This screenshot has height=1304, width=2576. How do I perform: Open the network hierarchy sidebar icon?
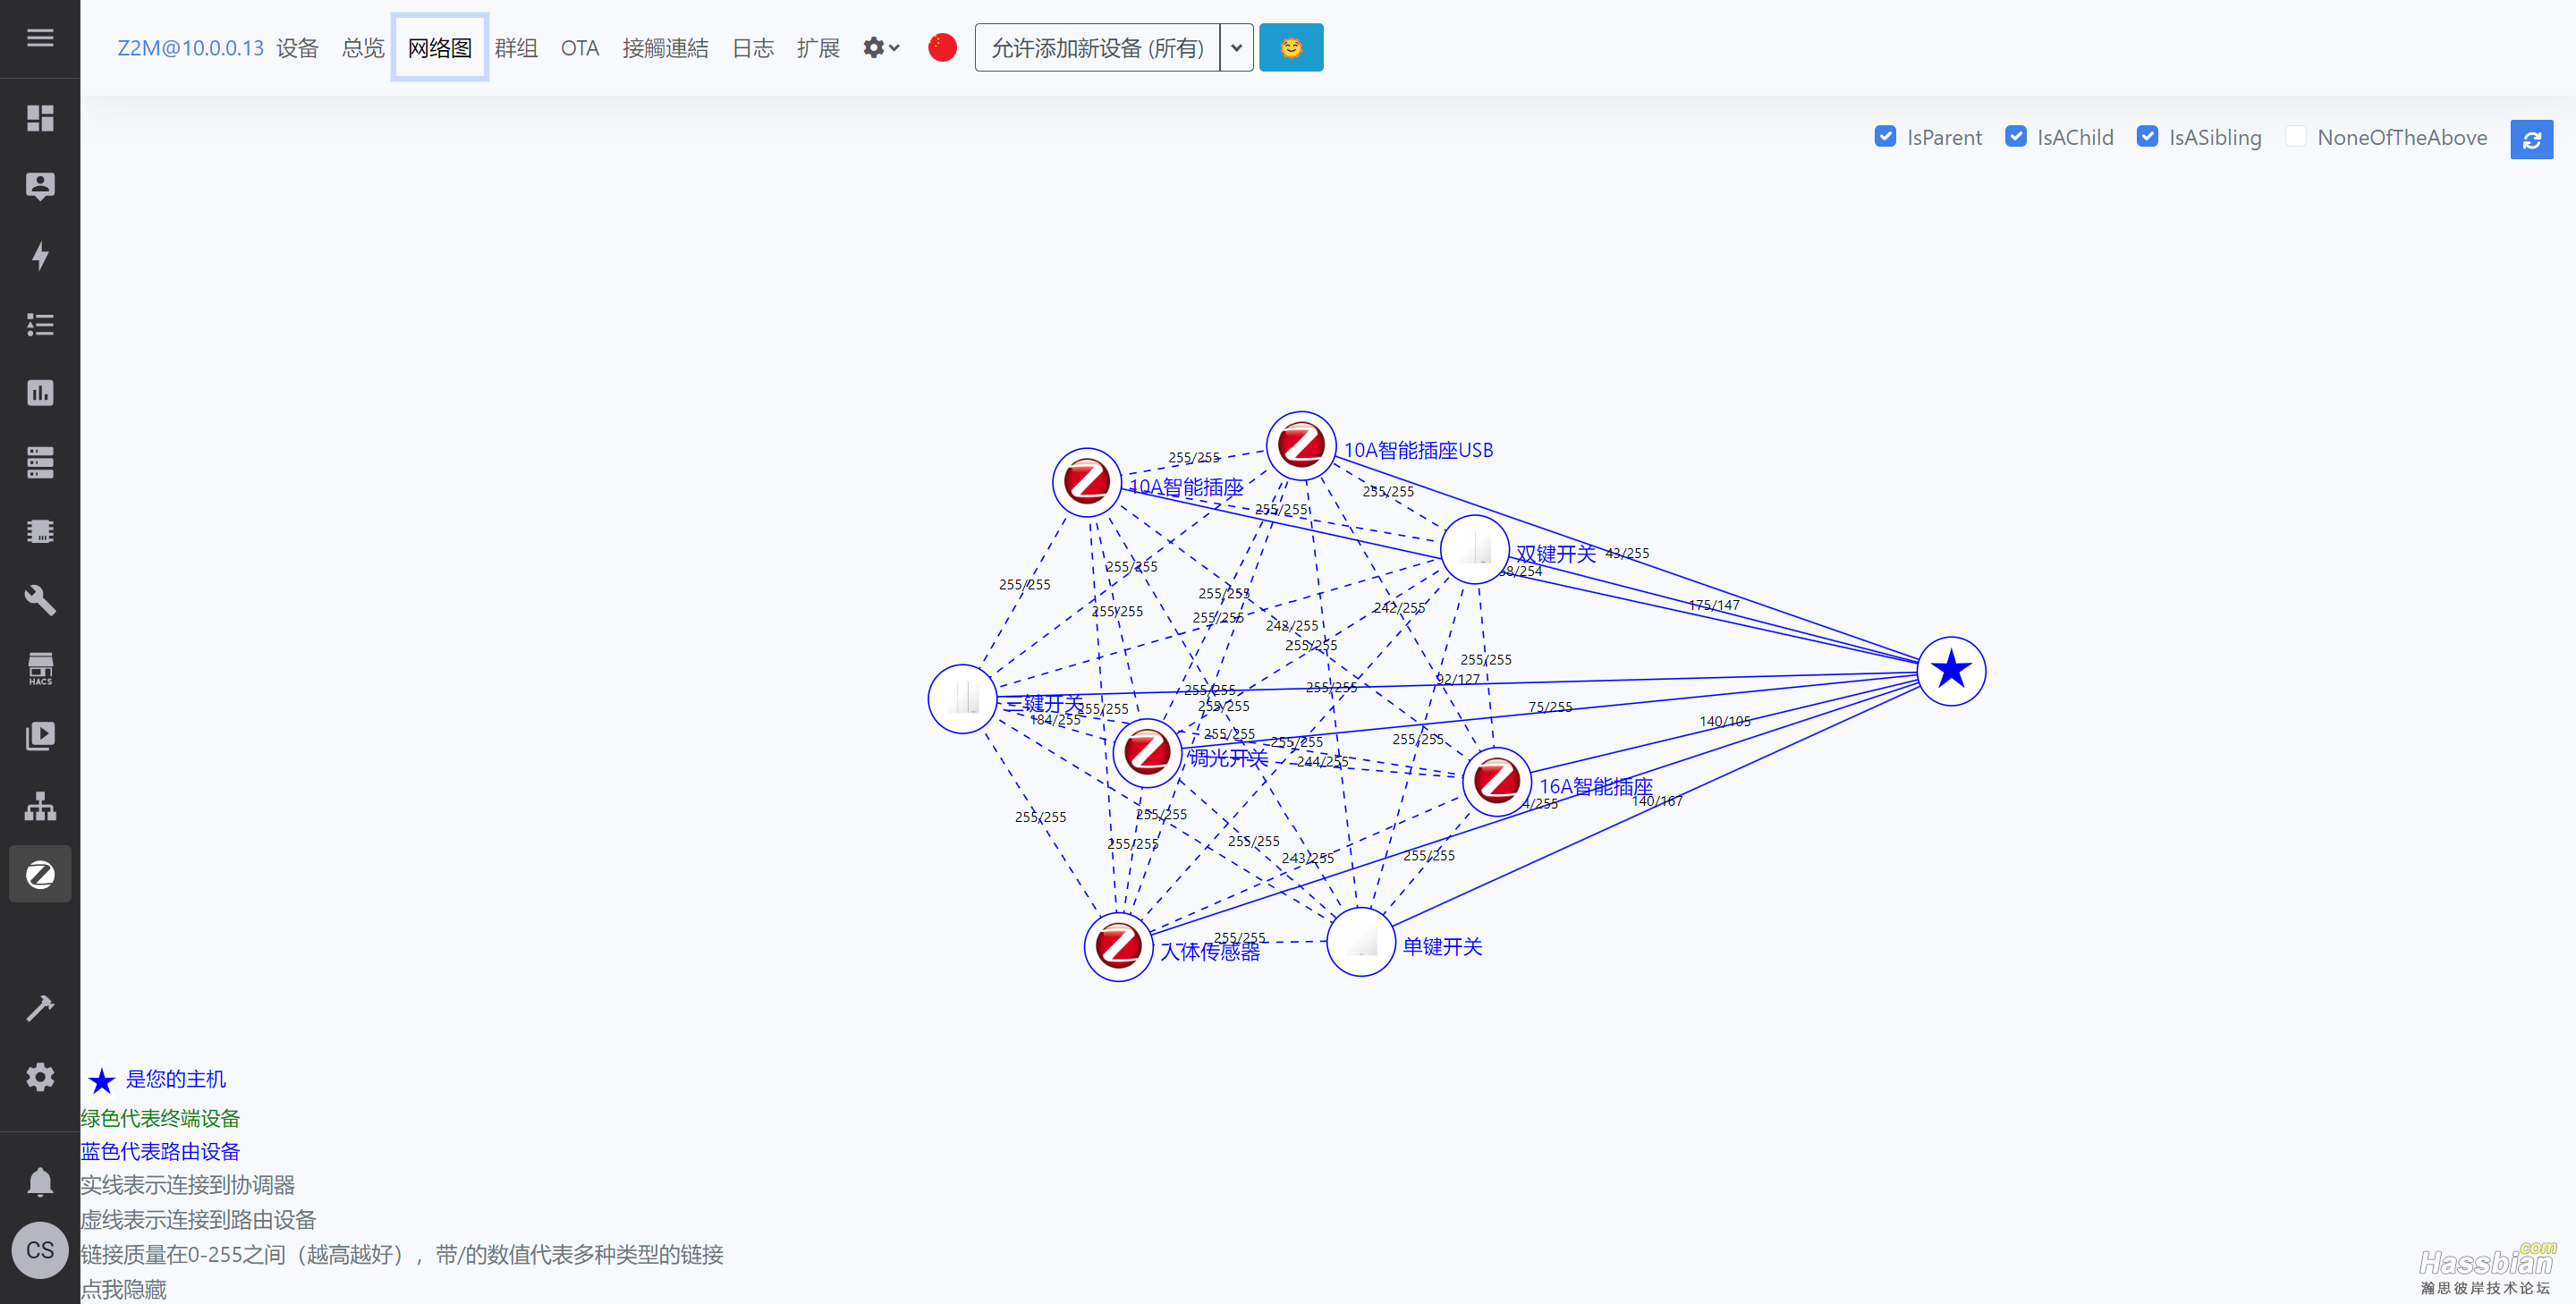(40, 806)
